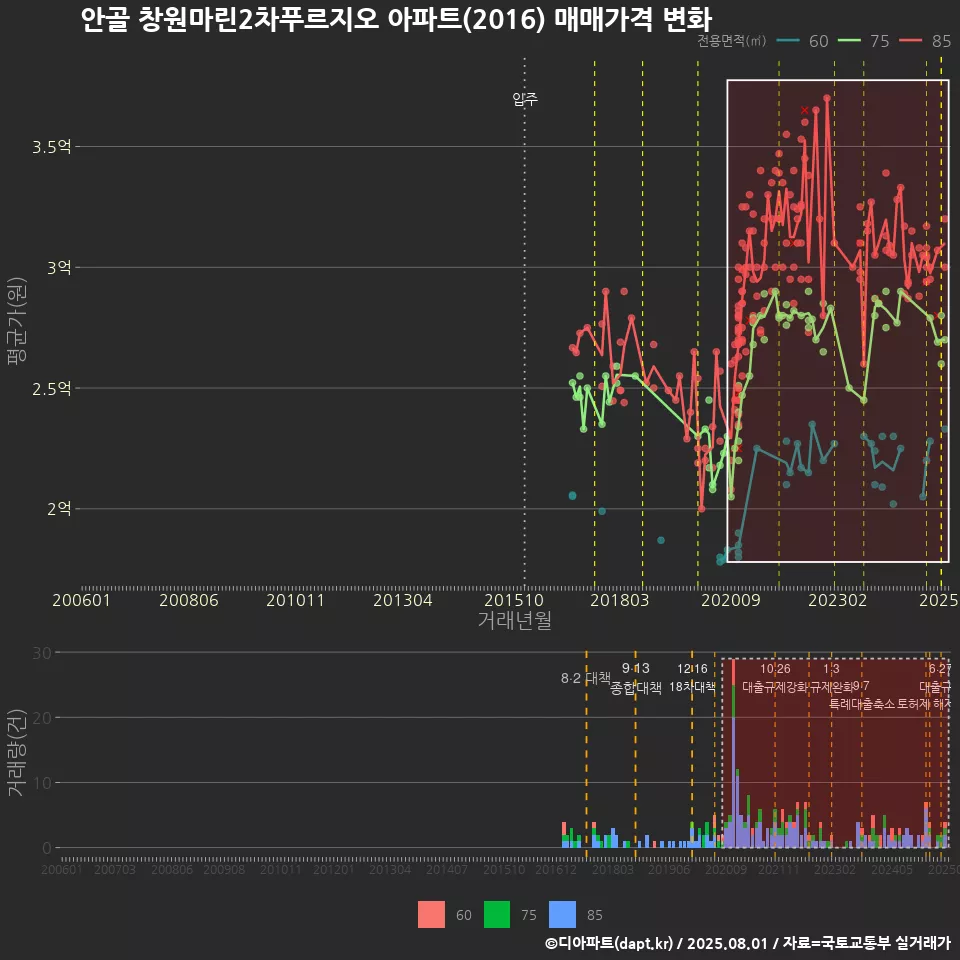Click 201011 on the price chart axis
Screen dimensions: 960x960
[x=295, y=600]
